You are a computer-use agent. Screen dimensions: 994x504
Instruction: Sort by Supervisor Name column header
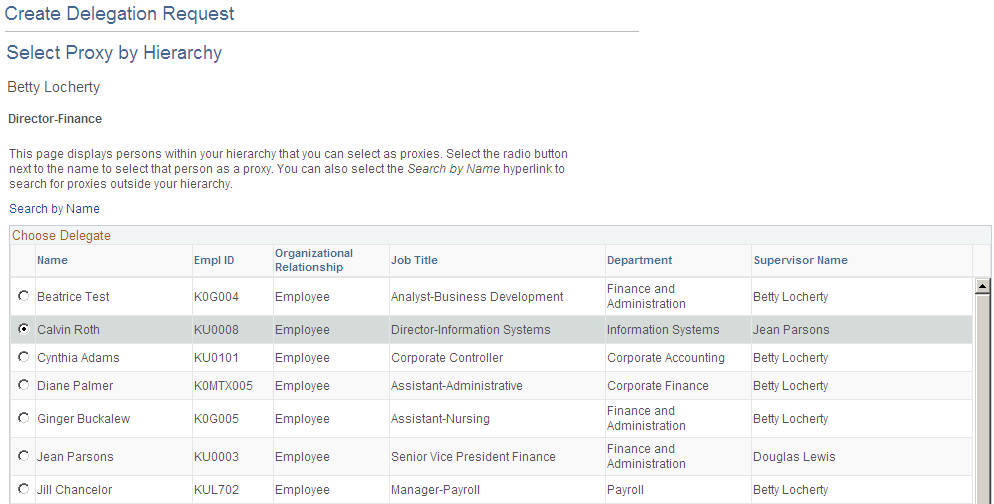point(800,260)
